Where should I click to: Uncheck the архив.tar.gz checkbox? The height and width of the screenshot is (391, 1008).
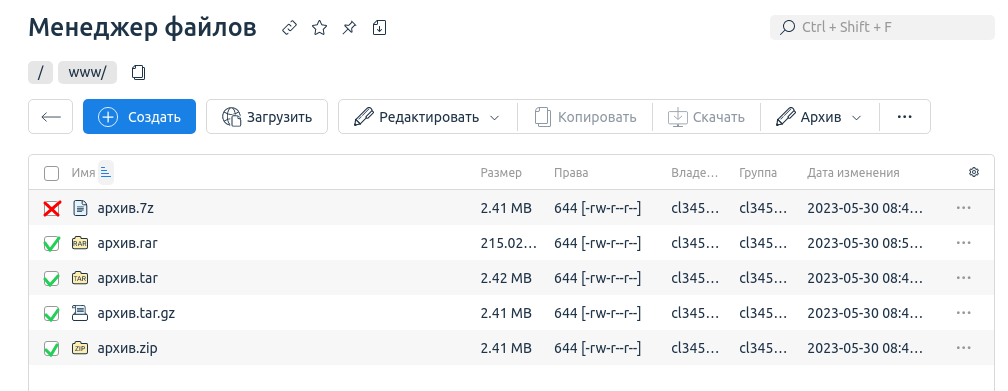pyautogui.click(x=51, y=314)
